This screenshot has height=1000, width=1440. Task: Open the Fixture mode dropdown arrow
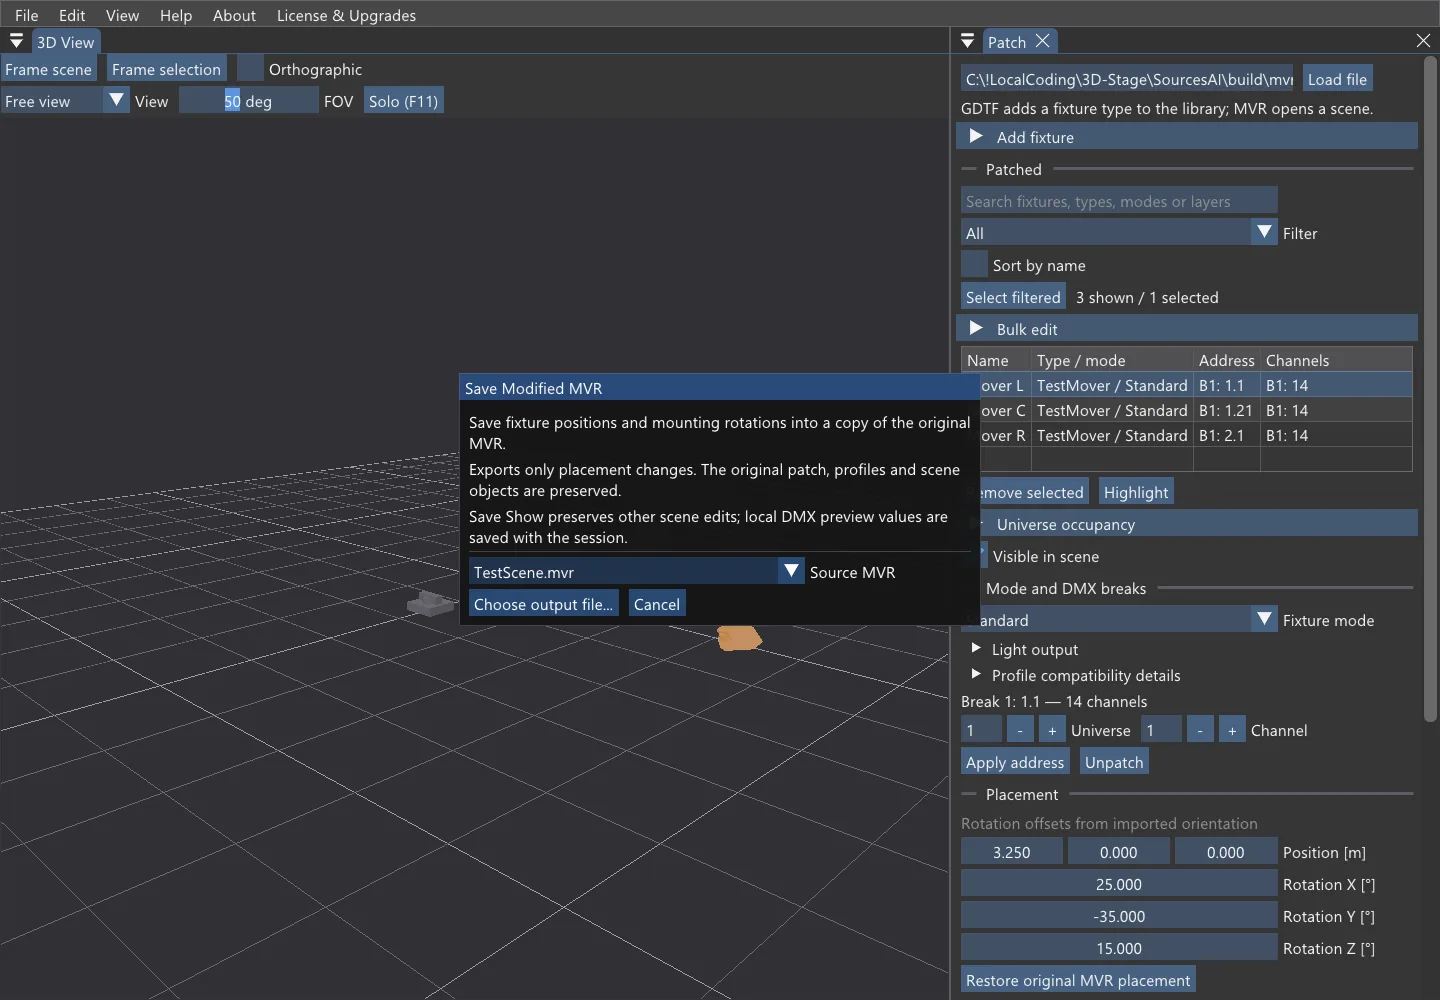[1264, 620]
